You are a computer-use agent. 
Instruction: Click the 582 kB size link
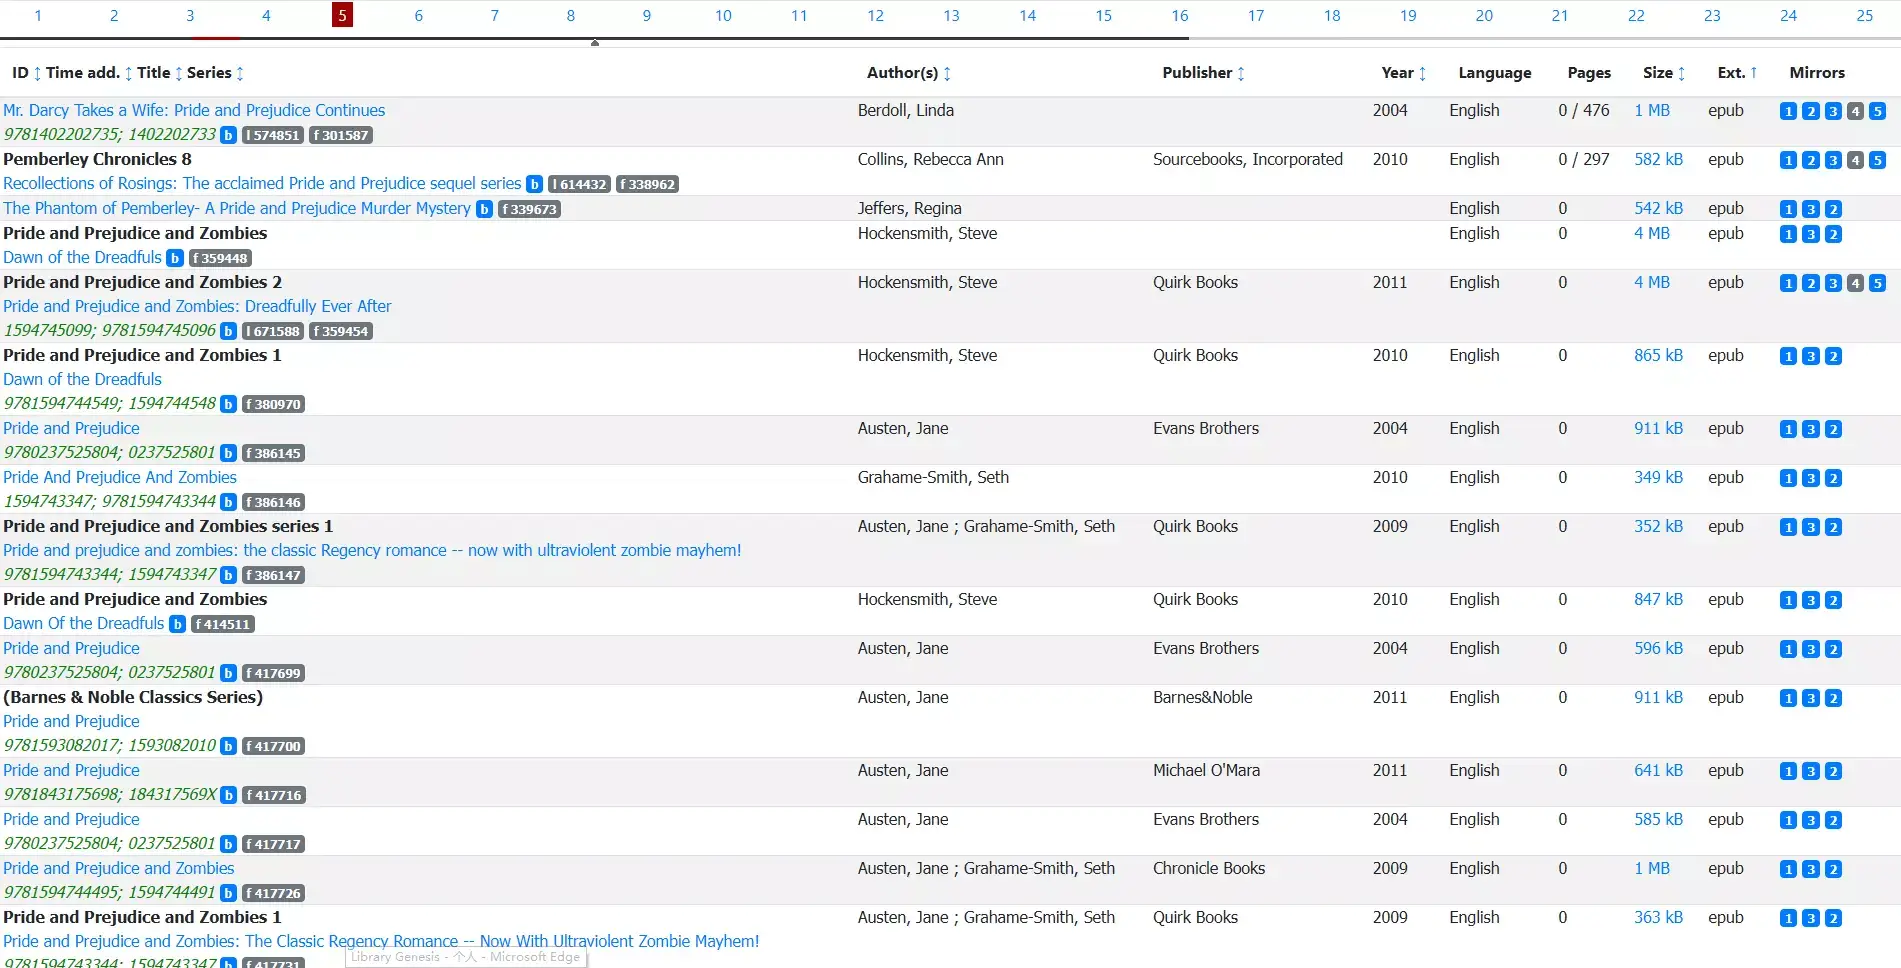(1658, 160)
